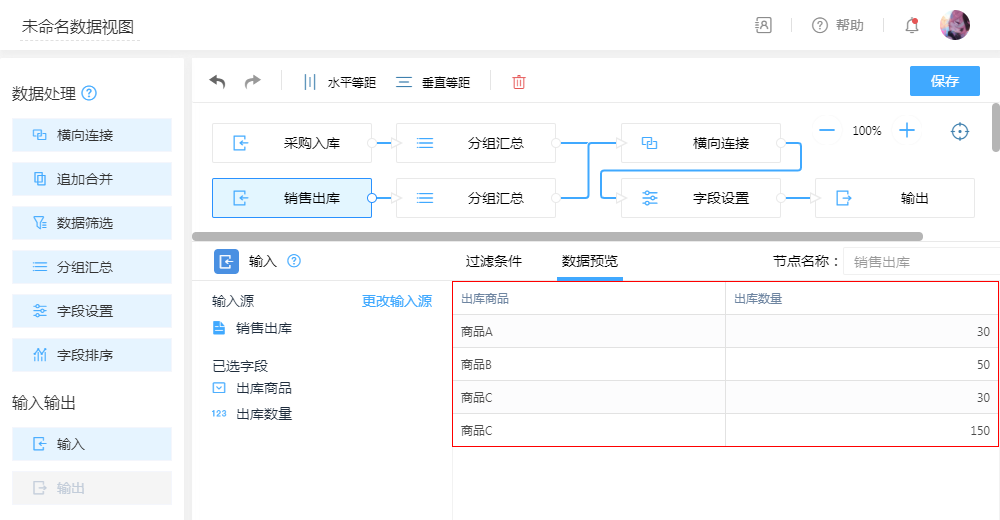This screenshot has height=520, width=1000.
Task: Apply 水平等距 horizontal spacing
Action: tap(340, 82)
